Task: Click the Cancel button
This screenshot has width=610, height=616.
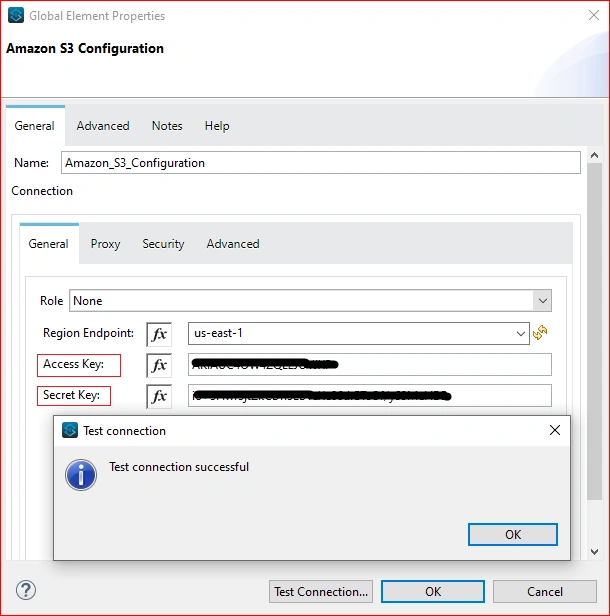Action: 545,592
